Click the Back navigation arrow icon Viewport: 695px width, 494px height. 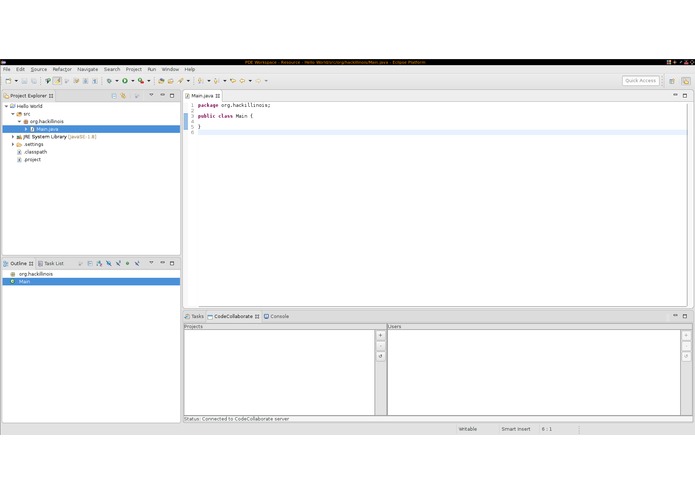[242, 81]
